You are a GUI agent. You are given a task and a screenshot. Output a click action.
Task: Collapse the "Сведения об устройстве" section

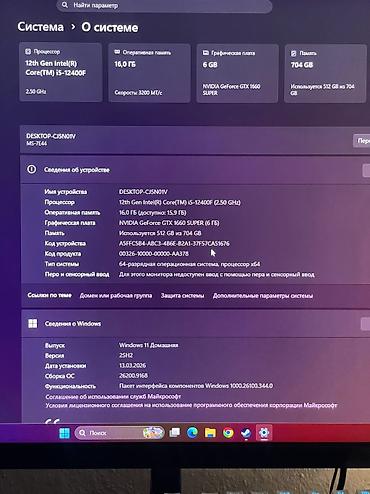click(x=195, y=169)
